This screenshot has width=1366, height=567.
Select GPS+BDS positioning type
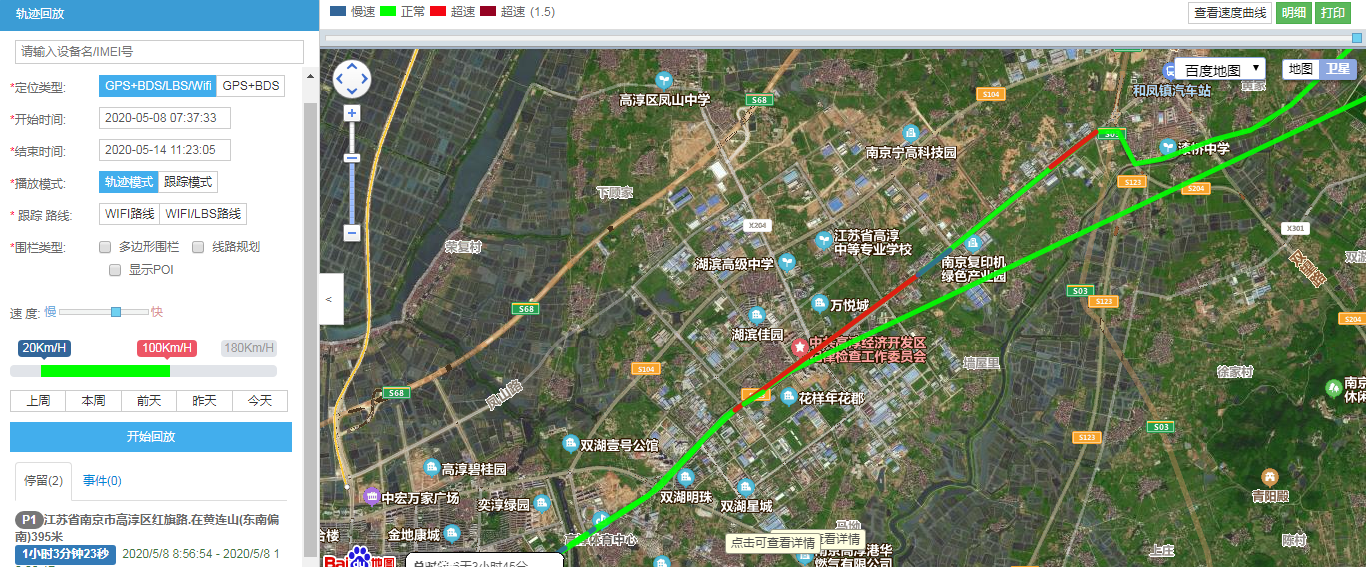[251, 86]
